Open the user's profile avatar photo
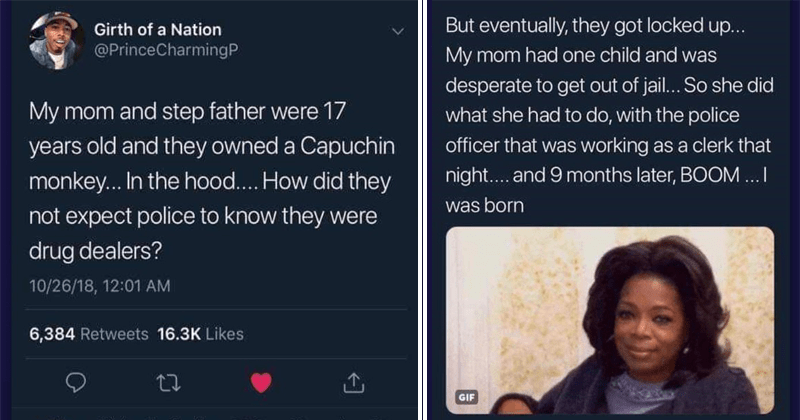The width and height of the screenshot is (800, 420). [x=57, y=41]
